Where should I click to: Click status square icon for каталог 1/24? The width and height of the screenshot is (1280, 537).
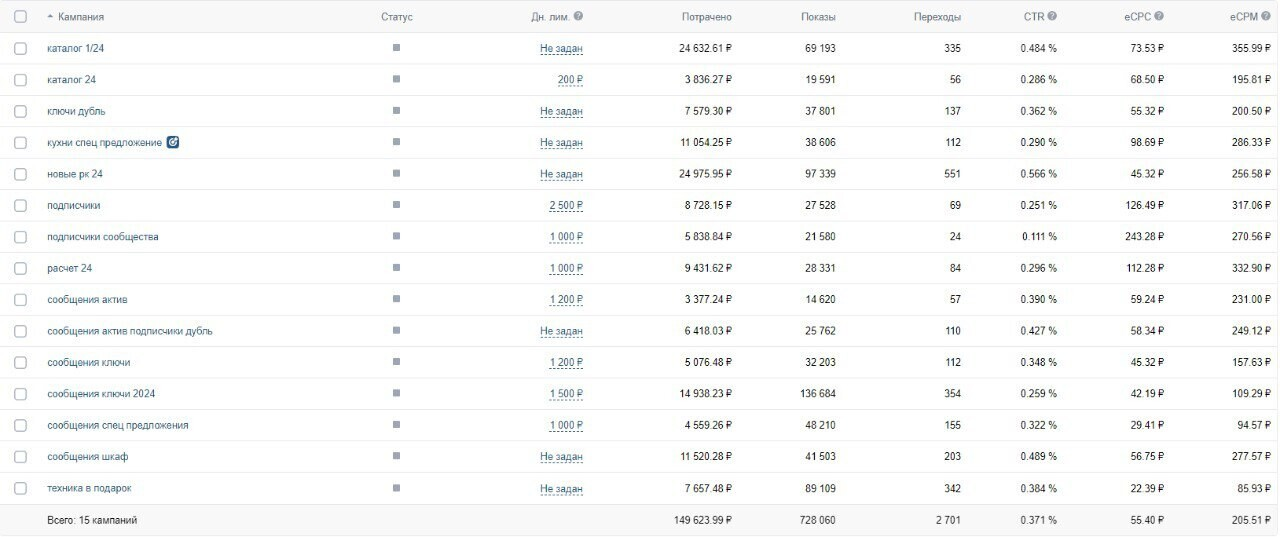pos(396,48)
